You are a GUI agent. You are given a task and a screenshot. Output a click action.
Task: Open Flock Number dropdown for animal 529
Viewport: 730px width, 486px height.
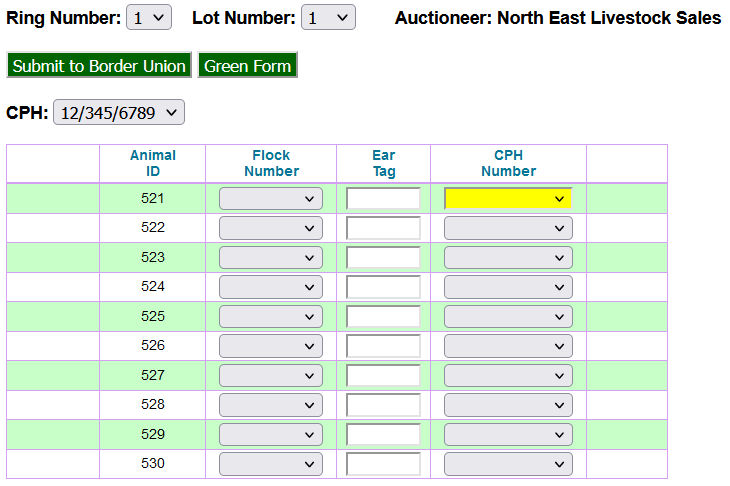pos(270,435)
